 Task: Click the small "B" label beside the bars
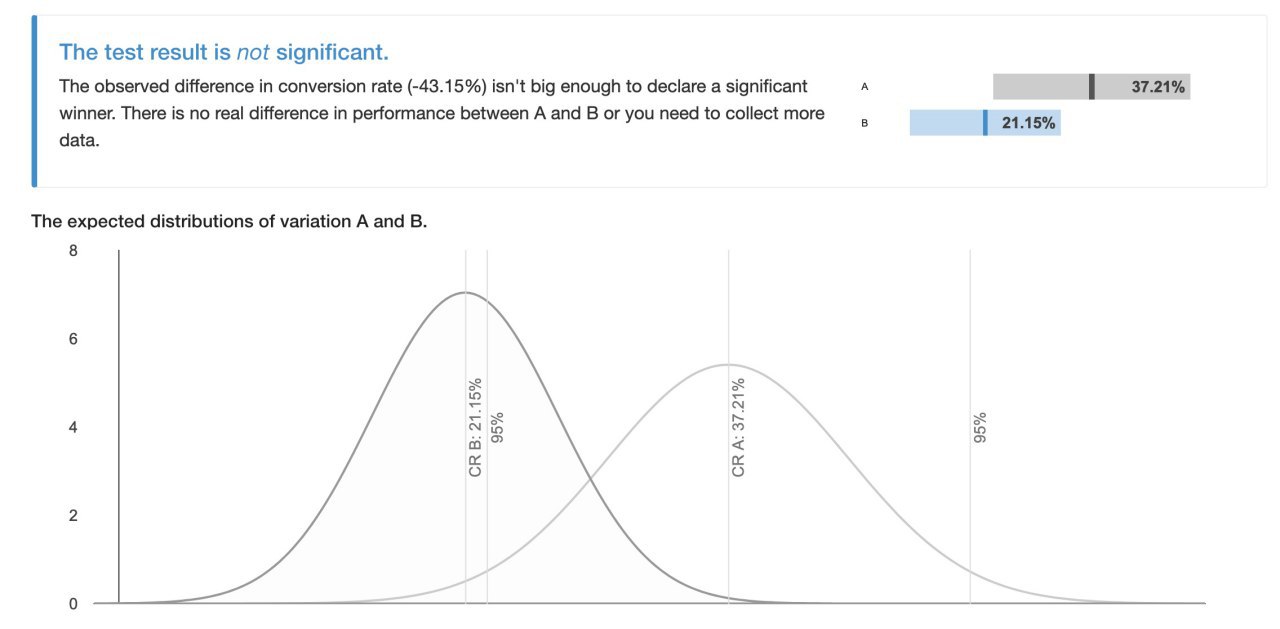[x=864, y=123]
